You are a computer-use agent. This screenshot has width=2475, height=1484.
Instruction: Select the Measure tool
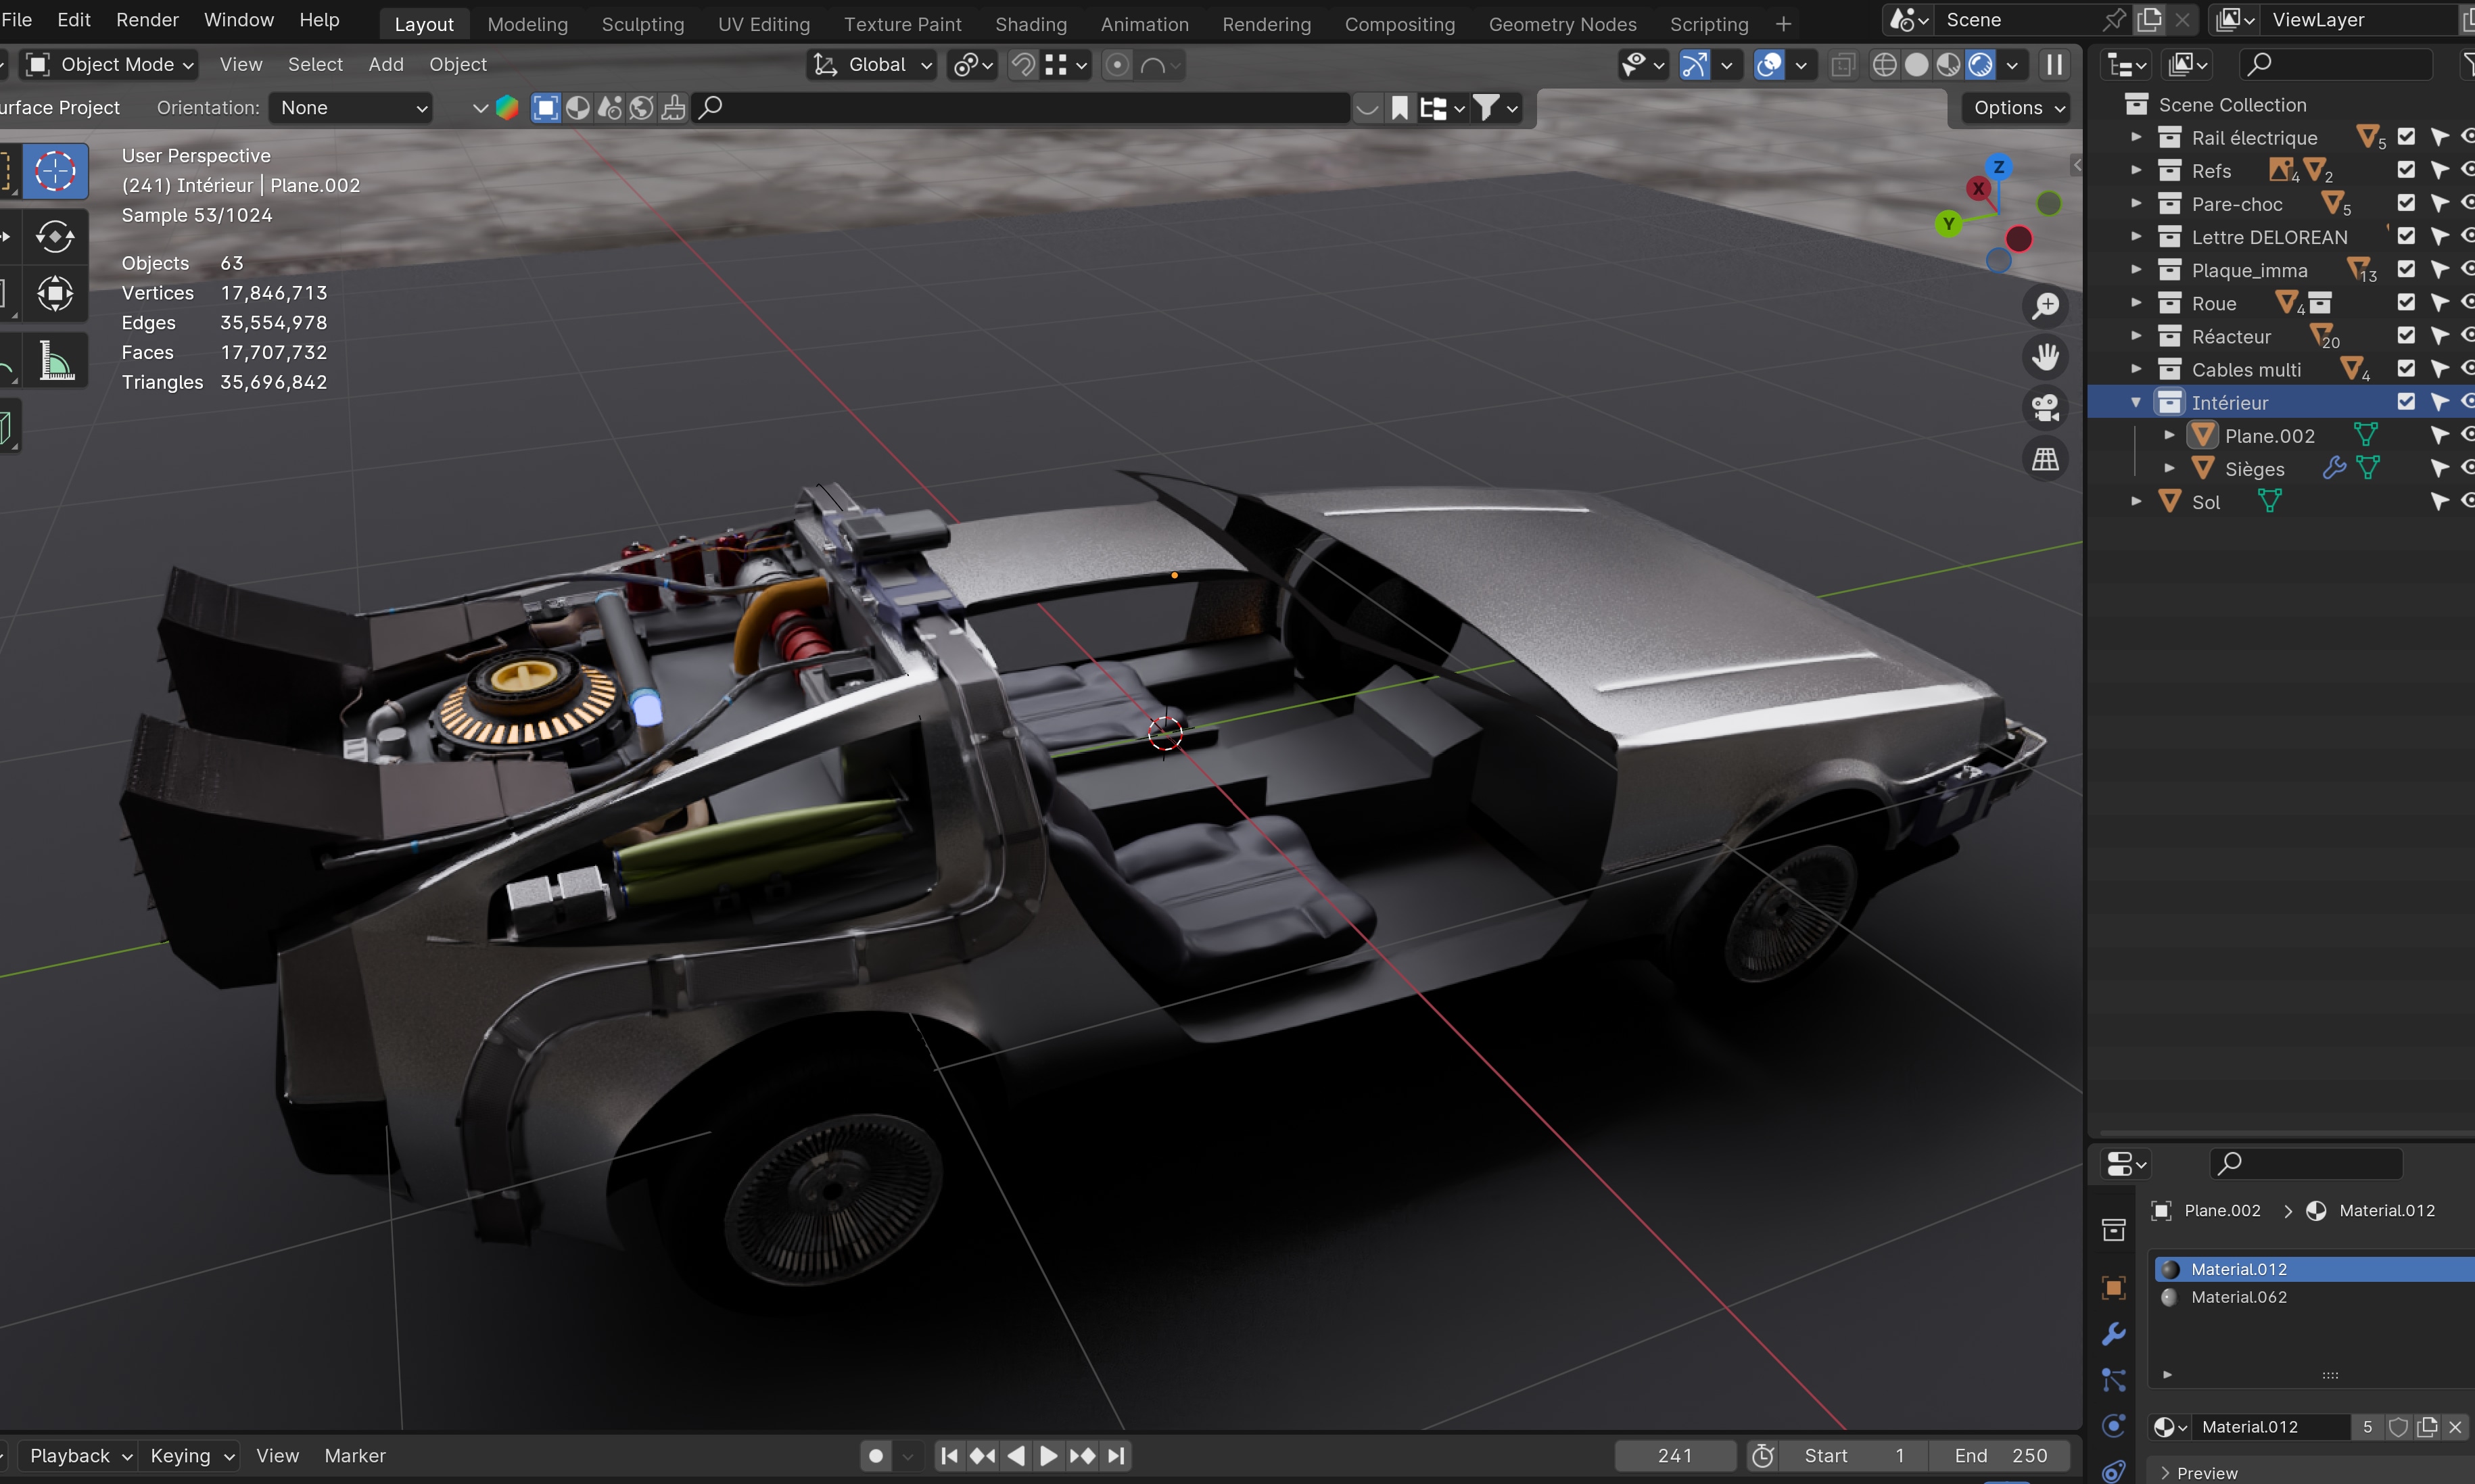[x=55, y=361]
